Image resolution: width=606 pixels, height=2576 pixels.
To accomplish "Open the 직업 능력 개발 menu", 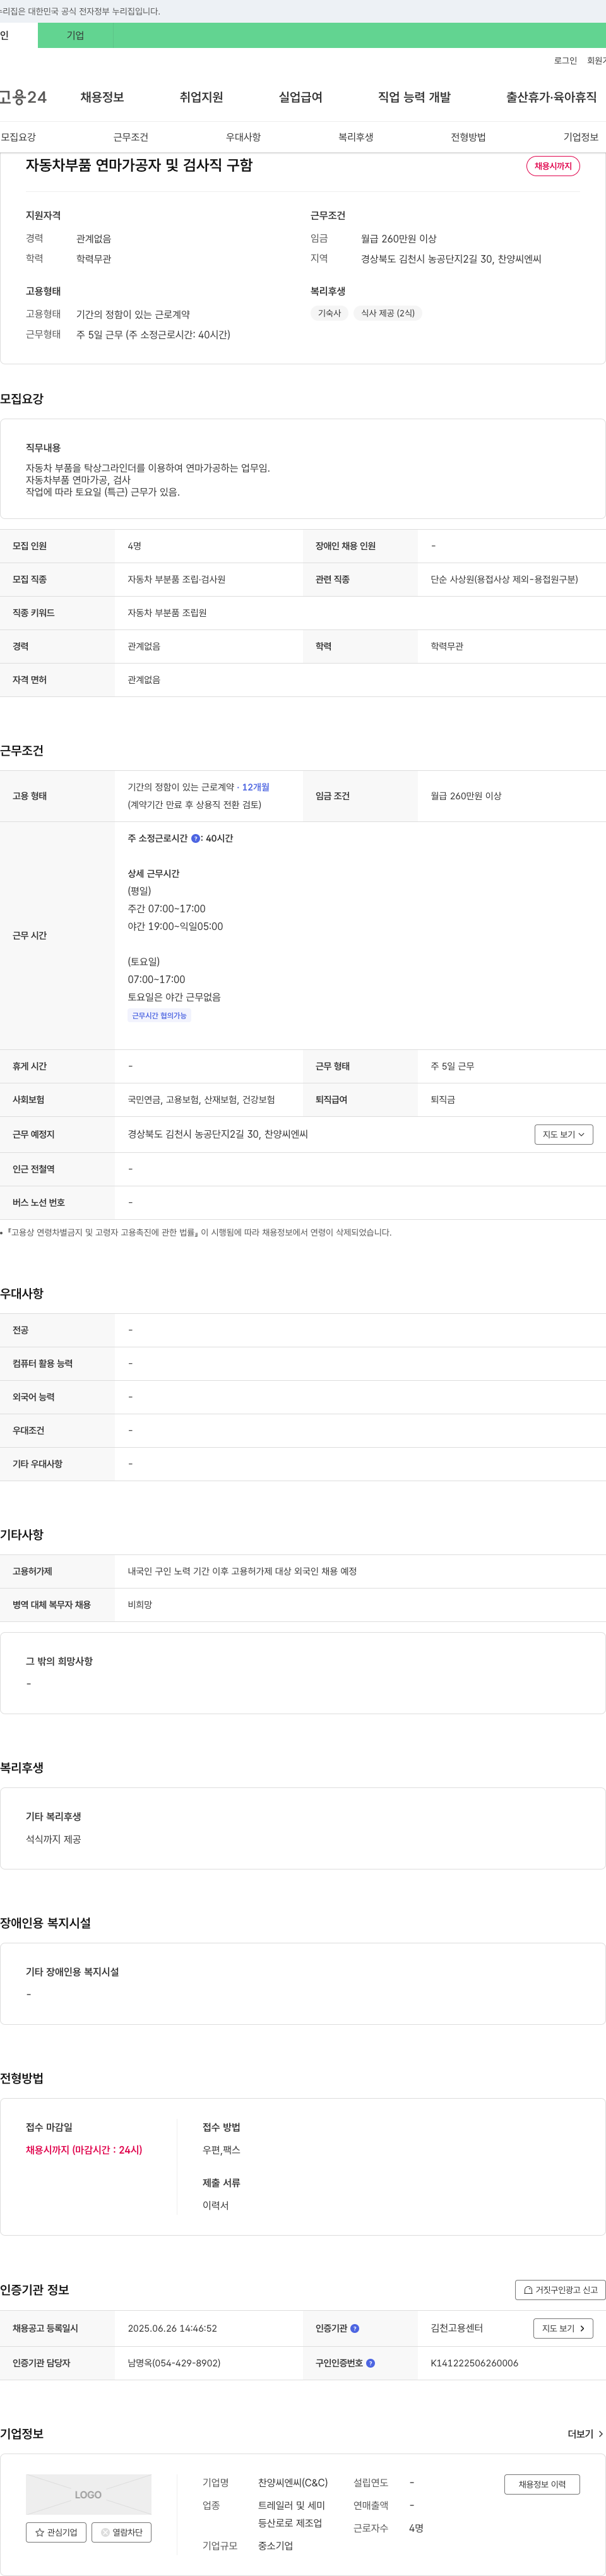I will tap(414, 97).
